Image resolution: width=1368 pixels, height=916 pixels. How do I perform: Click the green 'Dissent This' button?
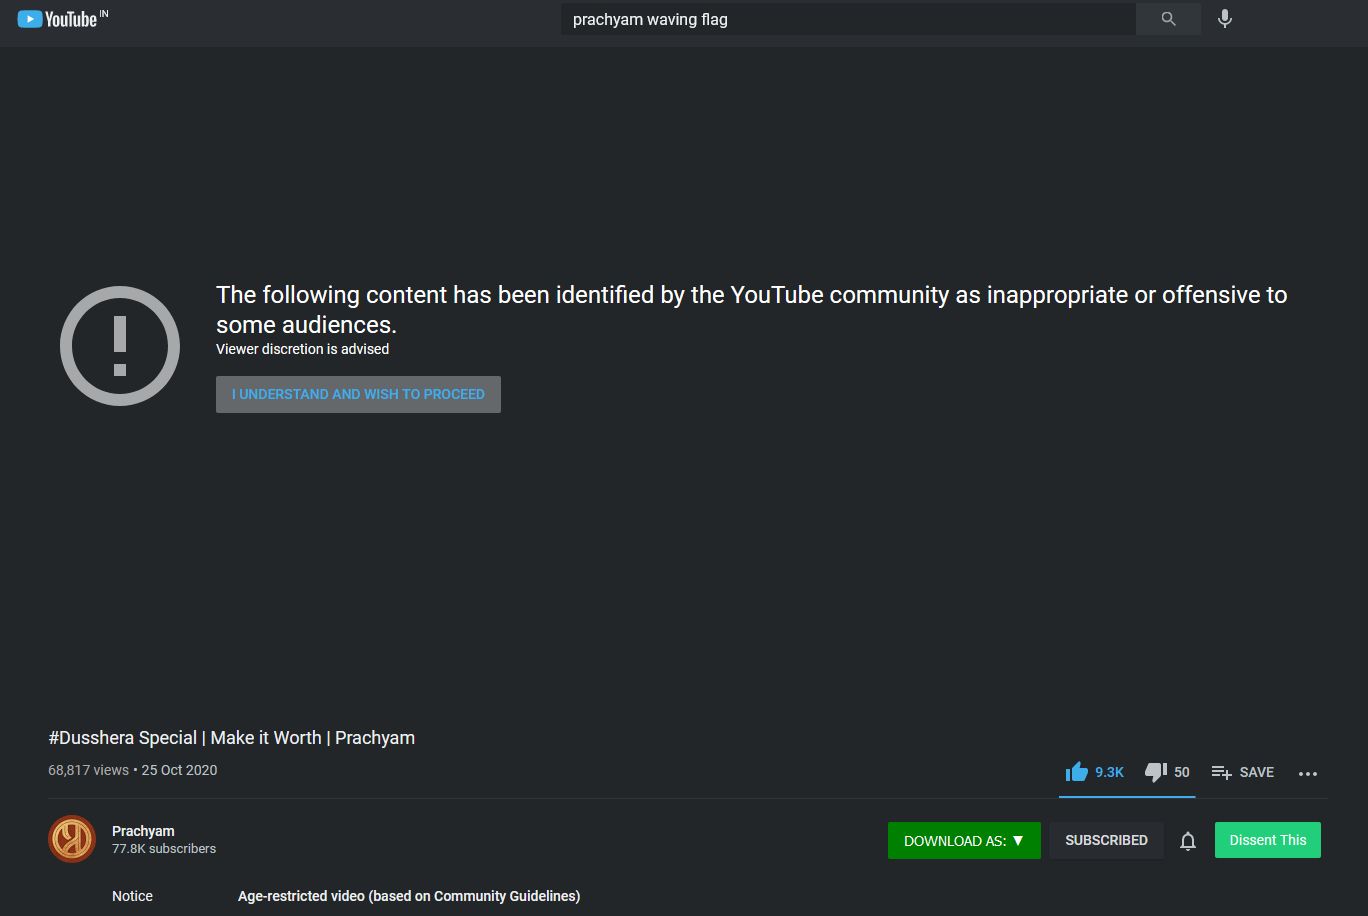1267,840
